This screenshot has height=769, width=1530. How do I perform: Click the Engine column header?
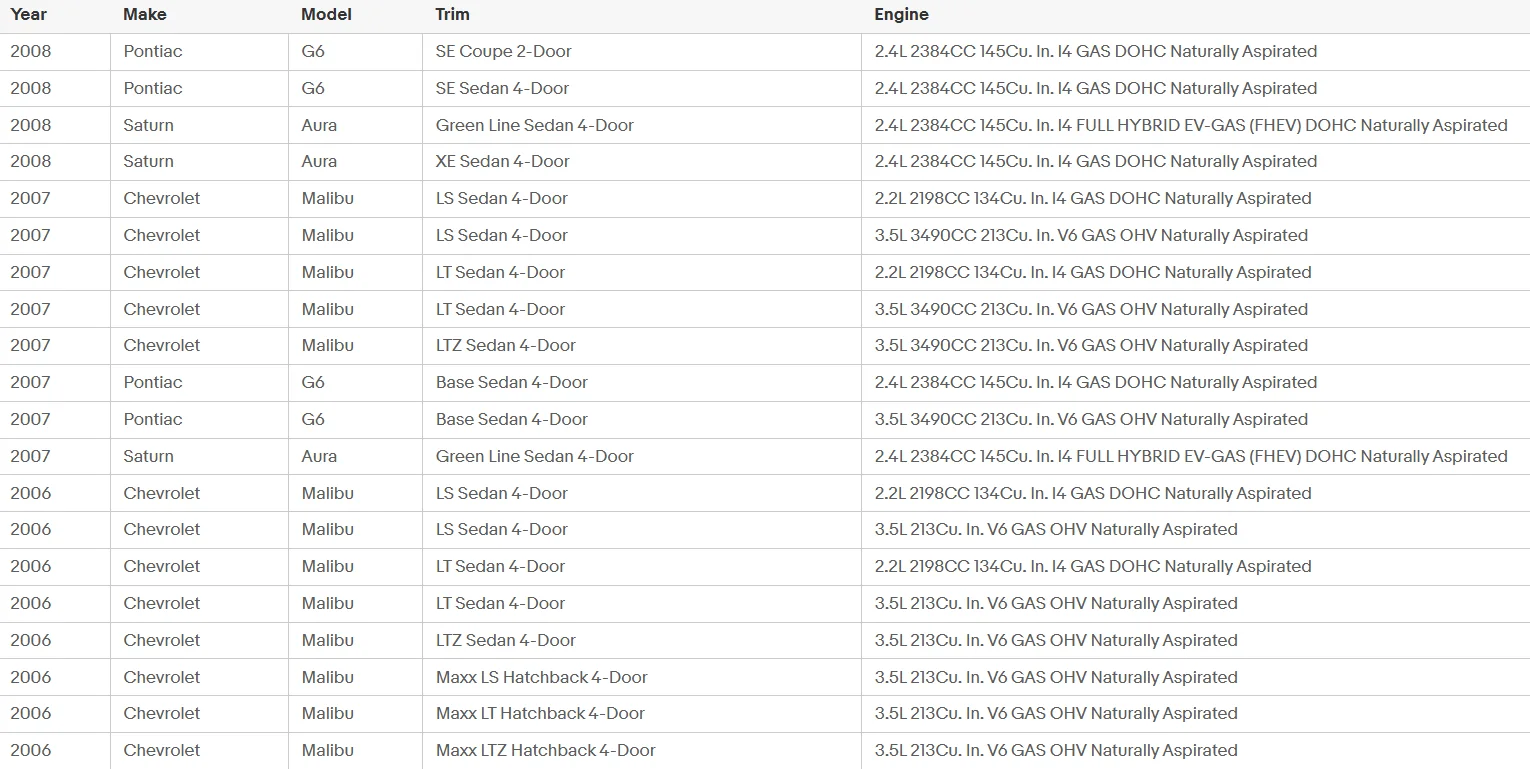[901, 14]
